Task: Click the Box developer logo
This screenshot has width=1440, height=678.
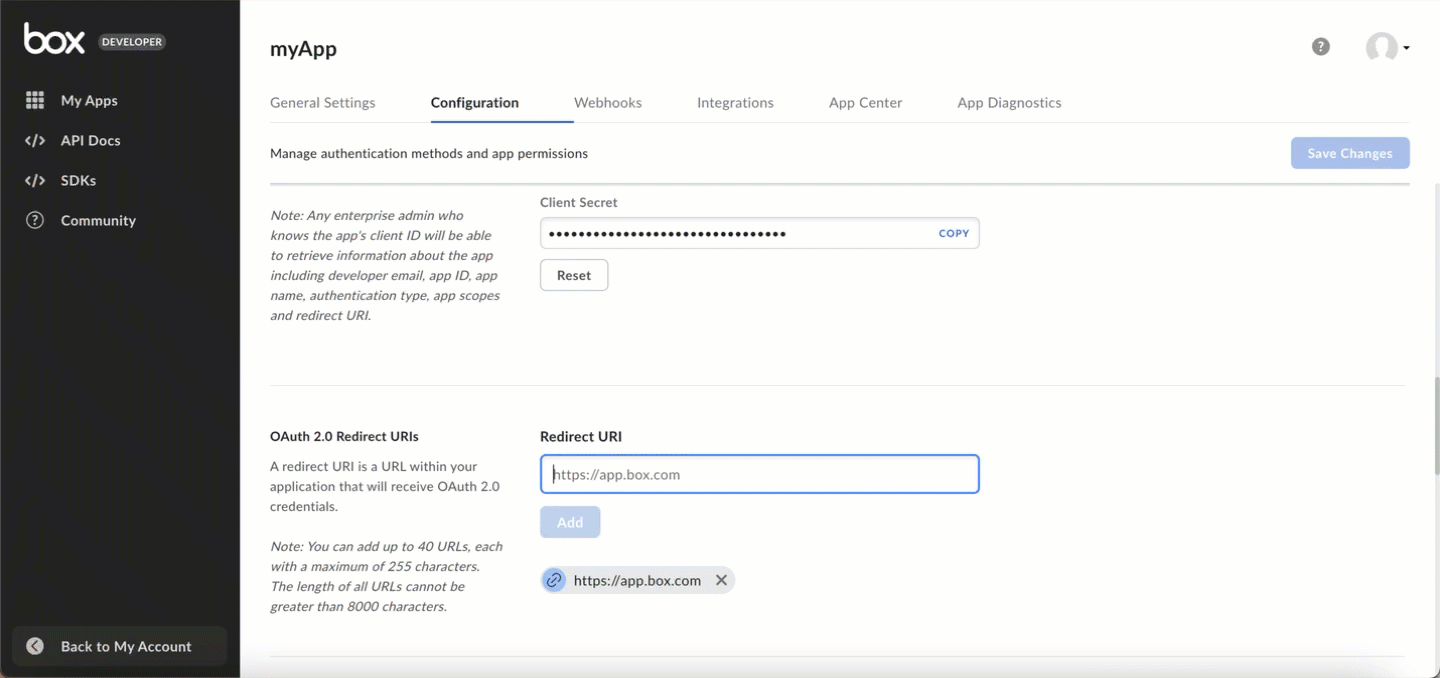Action: click(x=95, y=40)
